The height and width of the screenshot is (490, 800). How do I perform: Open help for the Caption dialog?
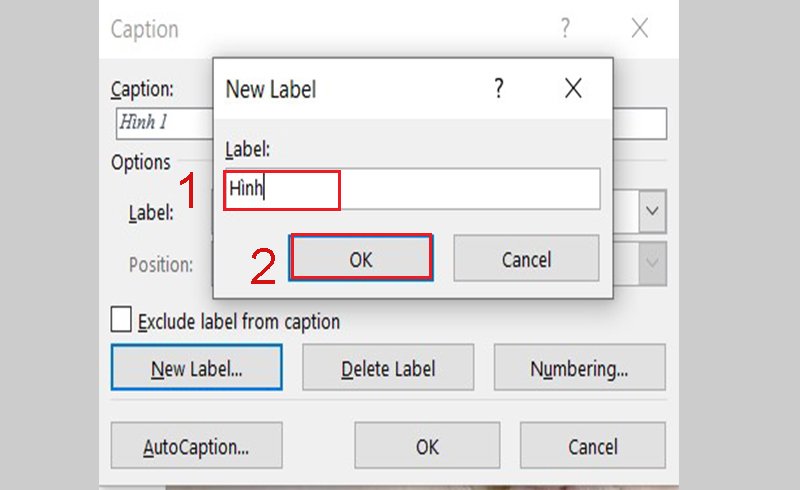[565, 28]
